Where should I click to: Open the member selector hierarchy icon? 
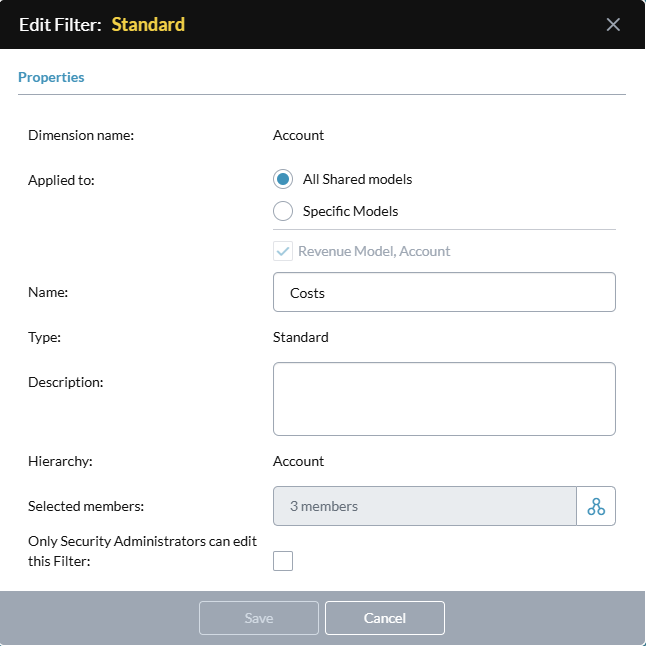tap(596, 506)
